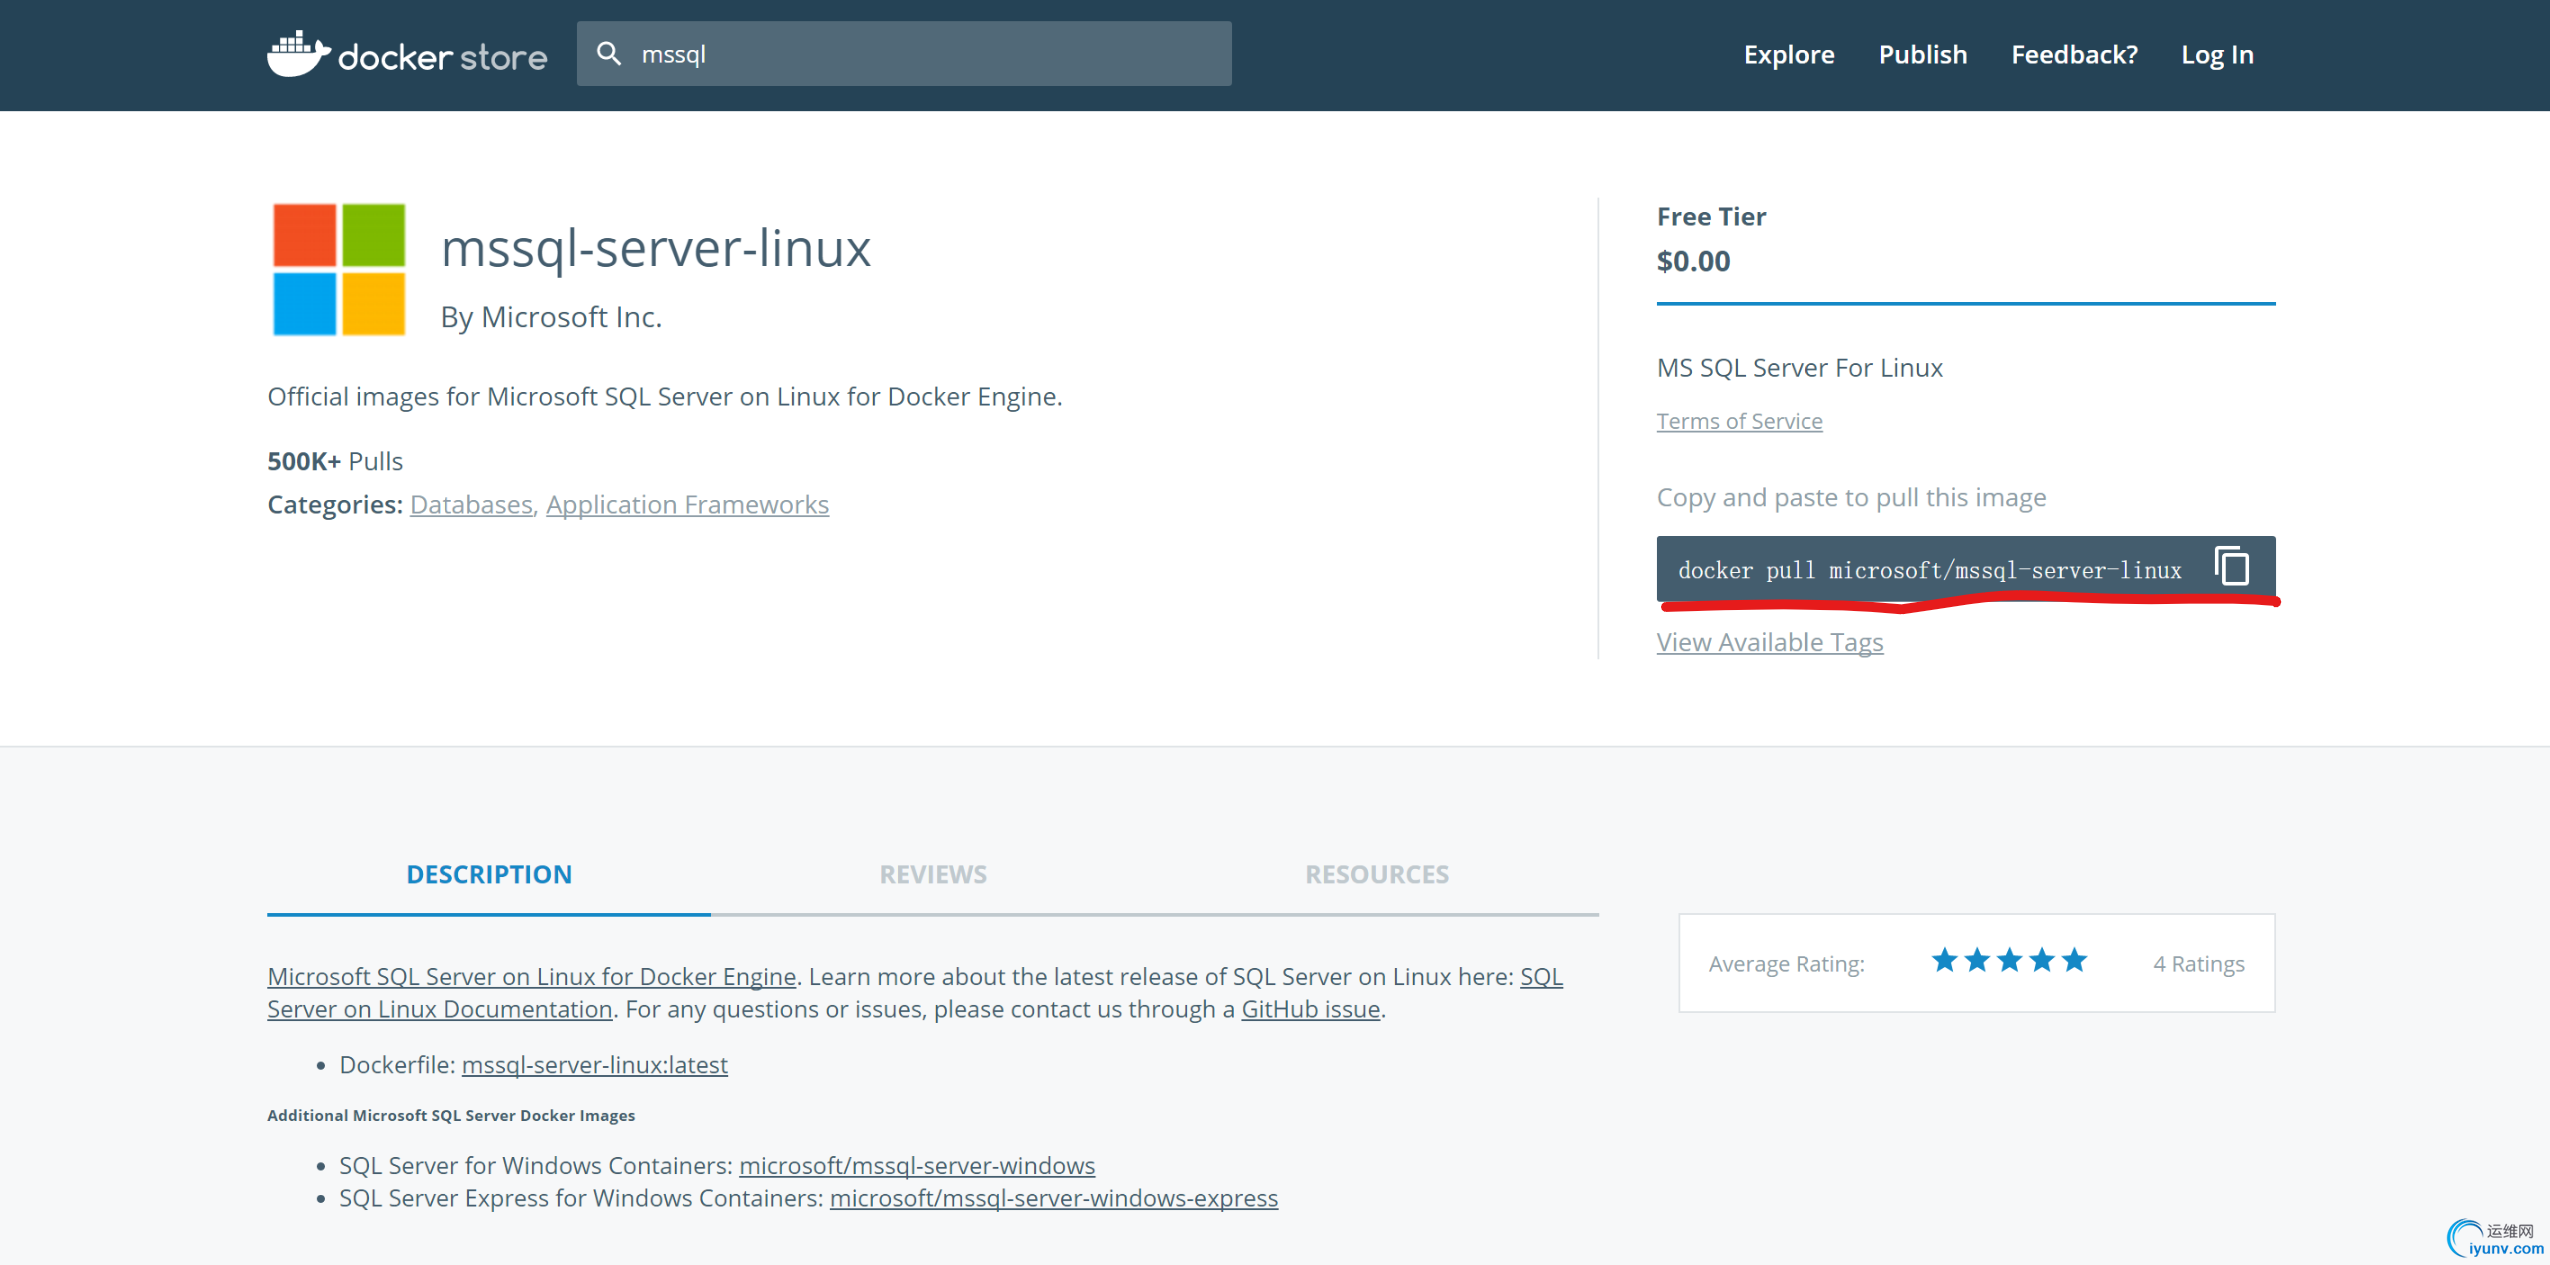Open the Feedback? link
This screenshot has width=2550, height=1265.
[2074, 55]
